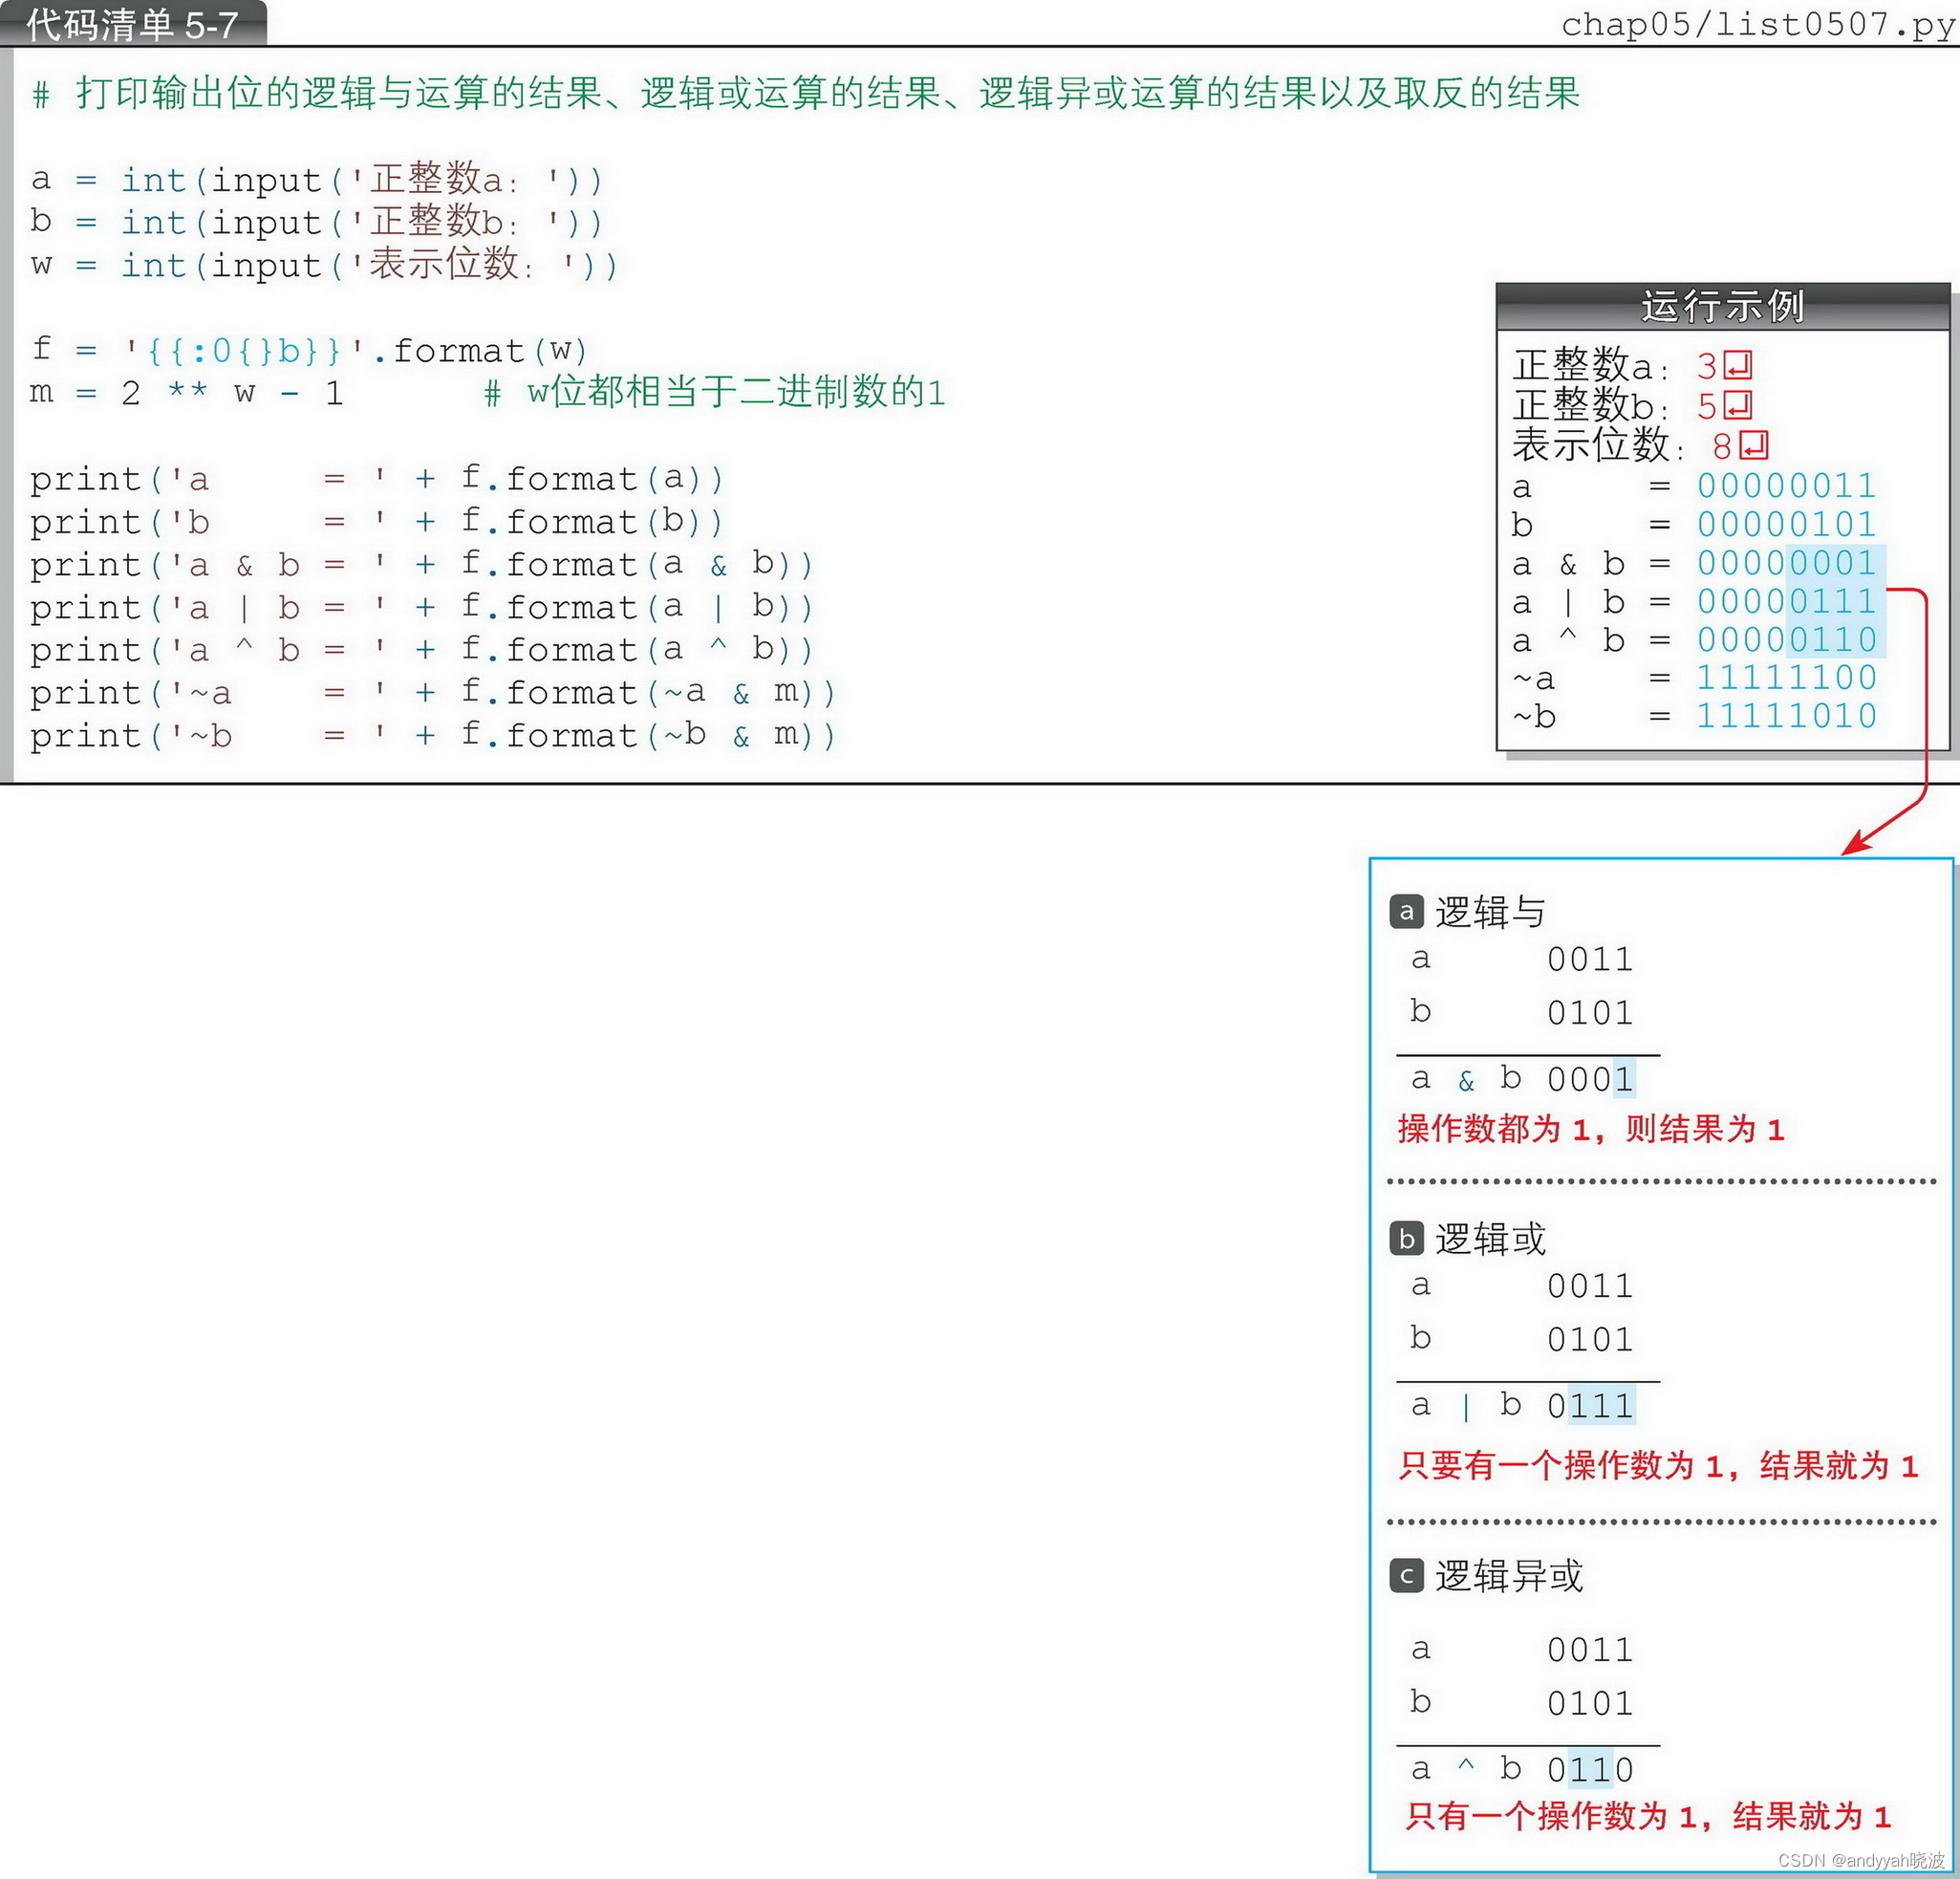This screenshot has width=1960, height=1879.
Task: Click the enter-key icon after input 3
Action: coord(1738,365)
